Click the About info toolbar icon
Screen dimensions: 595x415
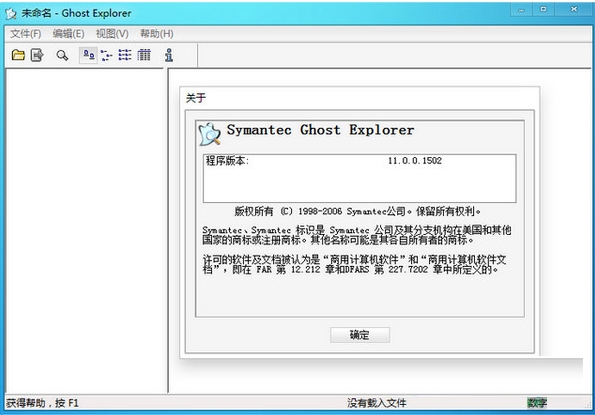pyautogui.click(x=169, y=55)
